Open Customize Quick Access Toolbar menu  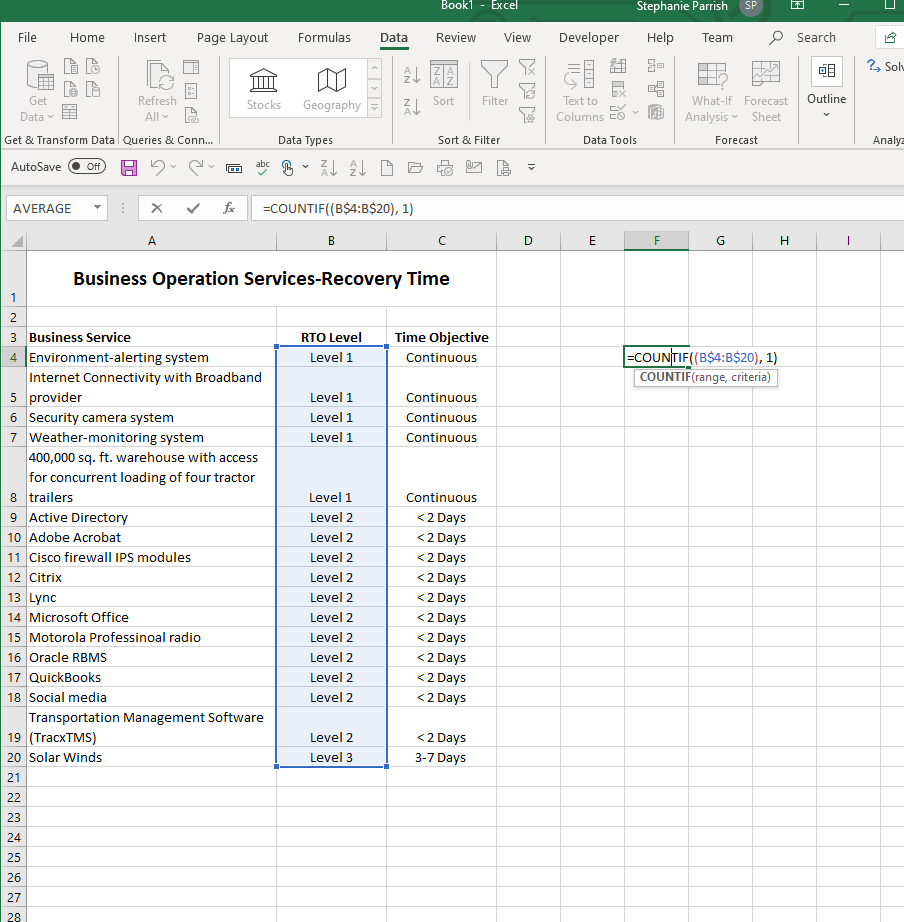(x=530, y=168)
